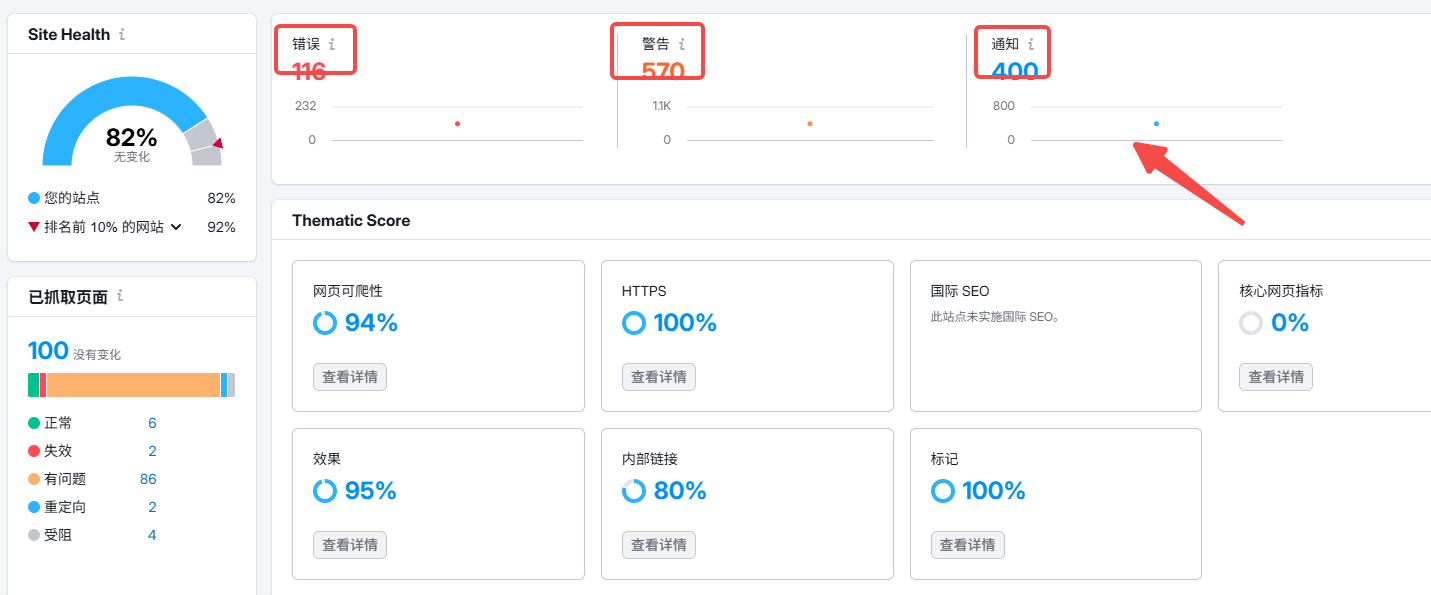
Task: Click orange dot on the 警告 trend chart
Action: (x=809, y=123)
